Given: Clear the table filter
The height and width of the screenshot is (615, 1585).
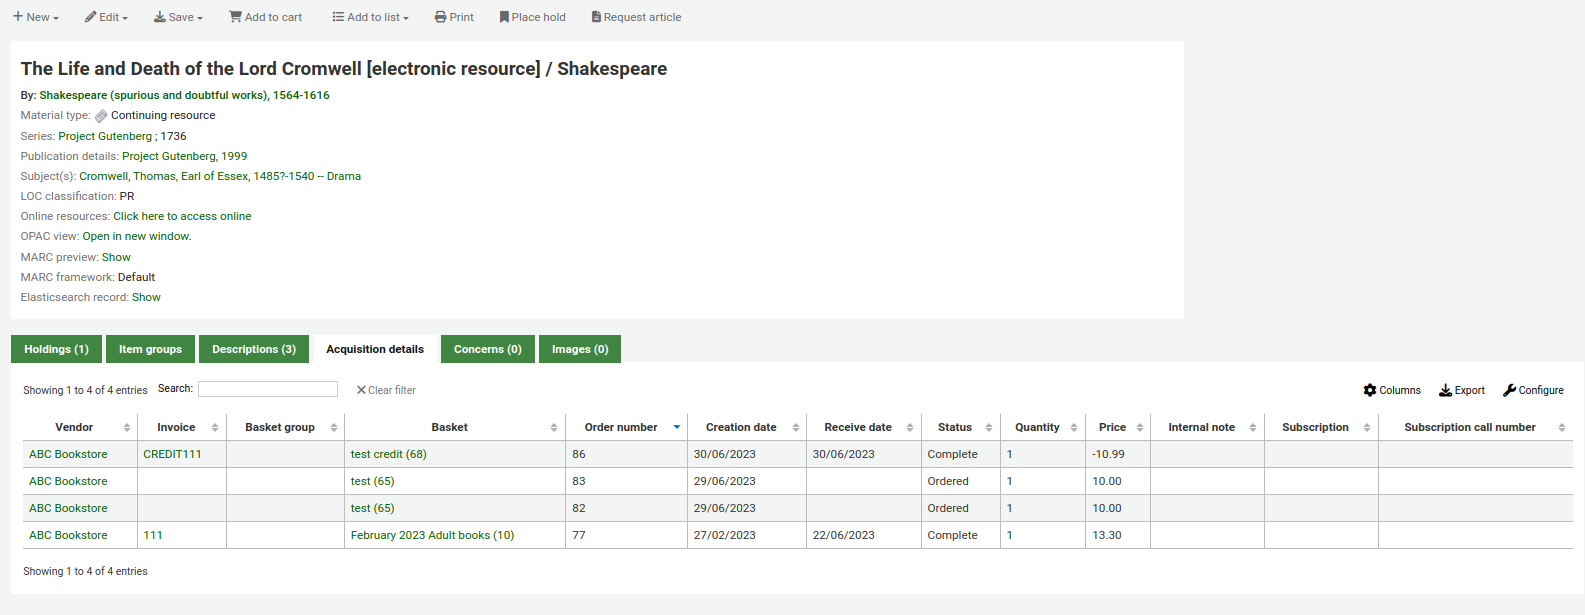Looking at the screenshot, I should click(386, 390).
